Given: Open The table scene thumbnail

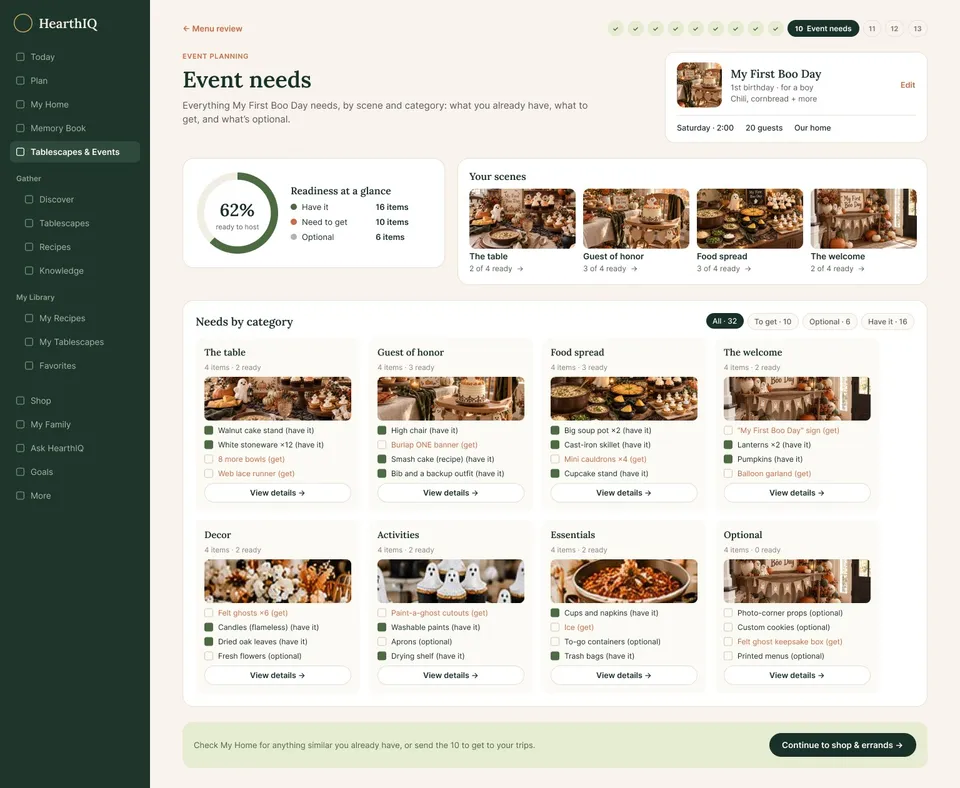Looking at the screenshot, I should coord(522,219).
